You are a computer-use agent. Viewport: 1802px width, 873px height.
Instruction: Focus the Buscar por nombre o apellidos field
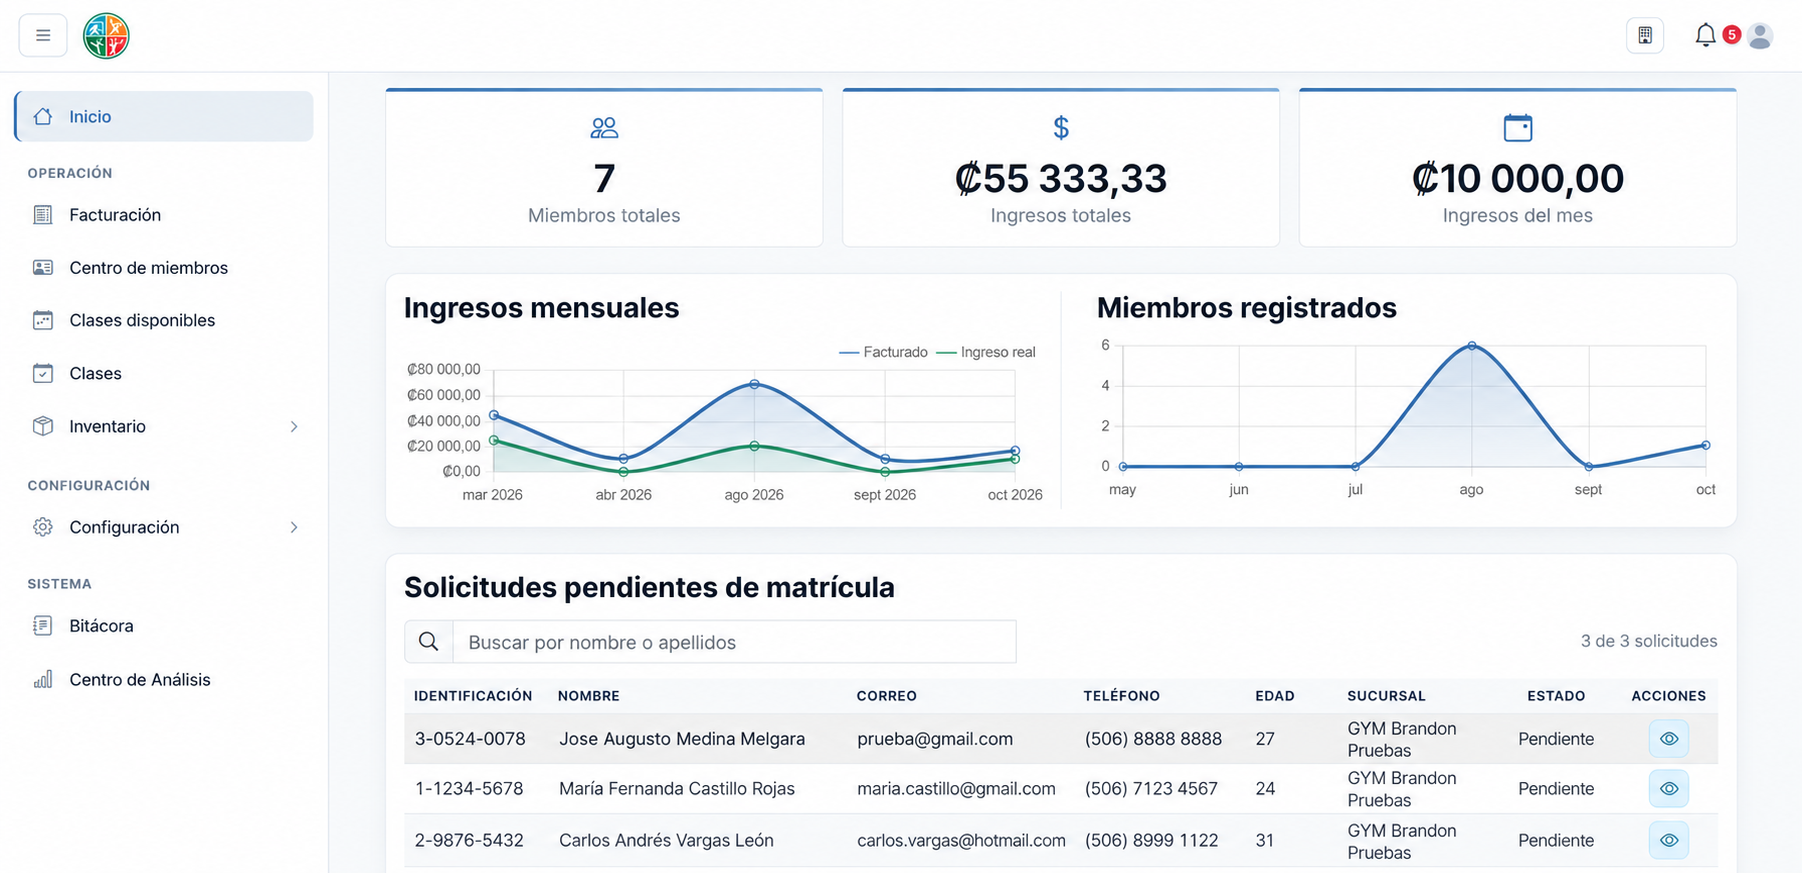(x=735, y=642)
